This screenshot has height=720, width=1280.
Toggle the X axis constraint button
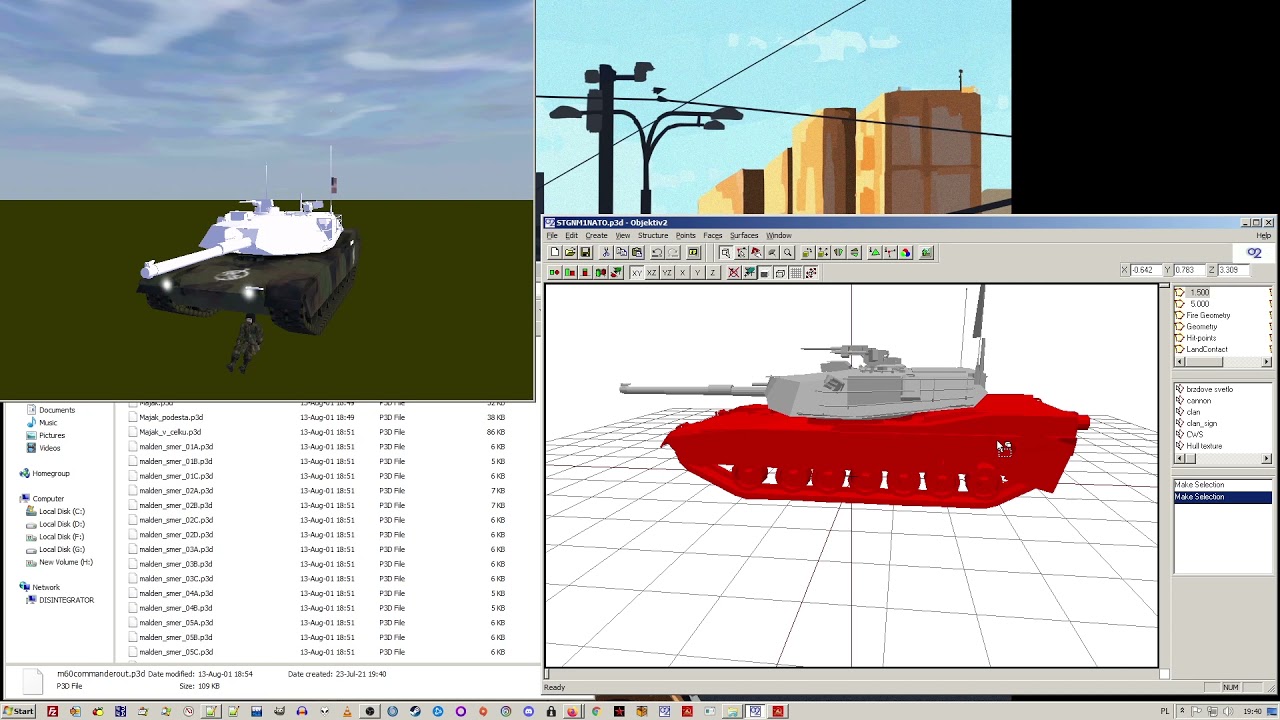coord(682,272)
